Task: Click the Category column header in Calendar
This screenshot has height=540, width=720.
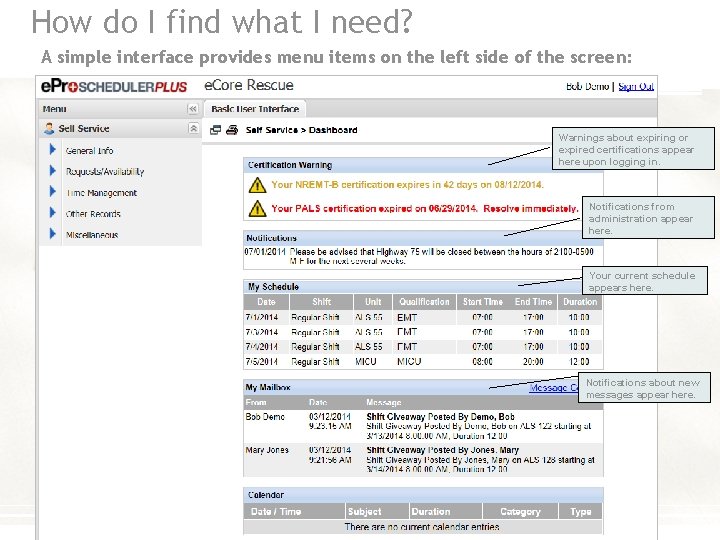Action: tap(520, 511)
